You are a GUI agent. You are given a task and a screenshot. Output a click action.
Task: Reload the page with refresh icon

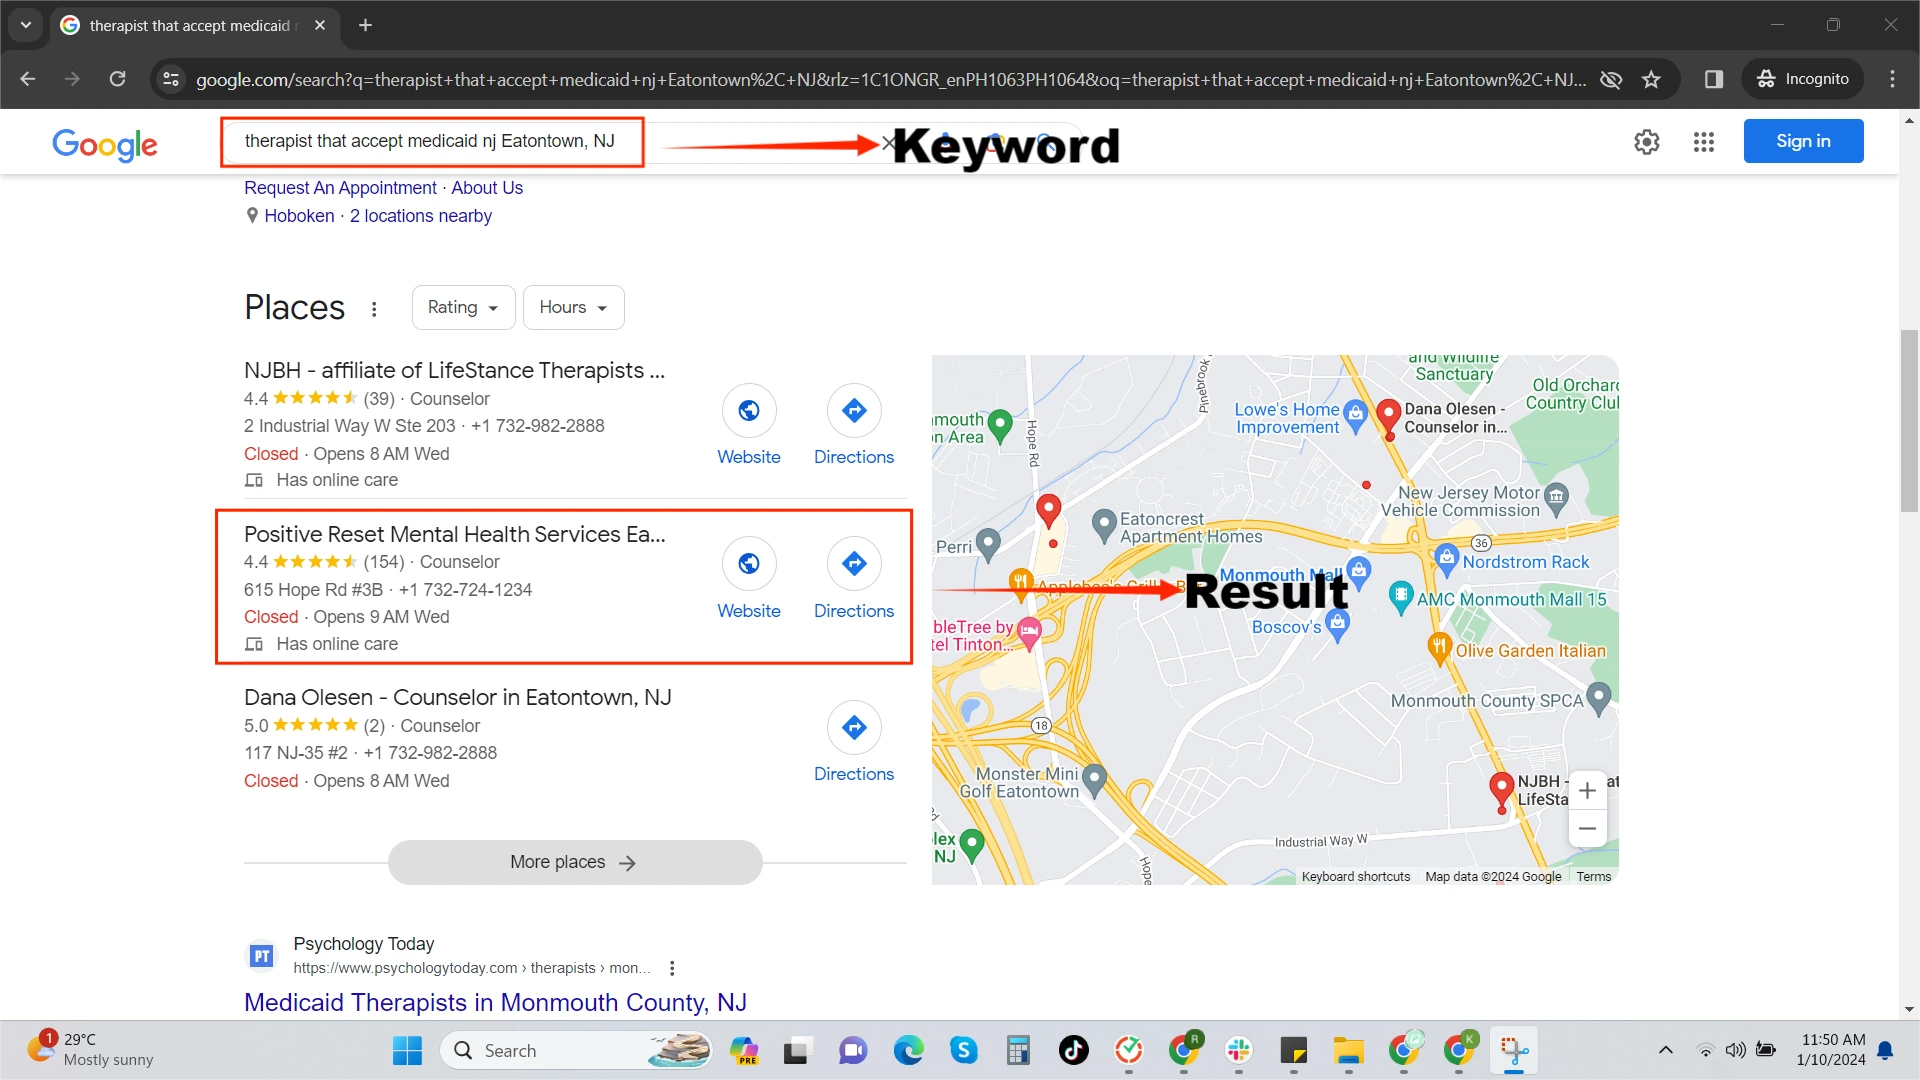pos(117,79)
